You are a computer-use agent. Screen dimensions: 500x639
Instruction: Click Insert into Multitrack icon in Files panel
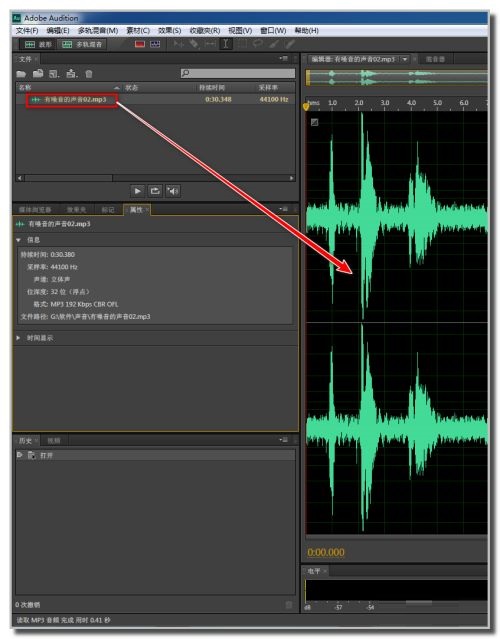[71, 73]
